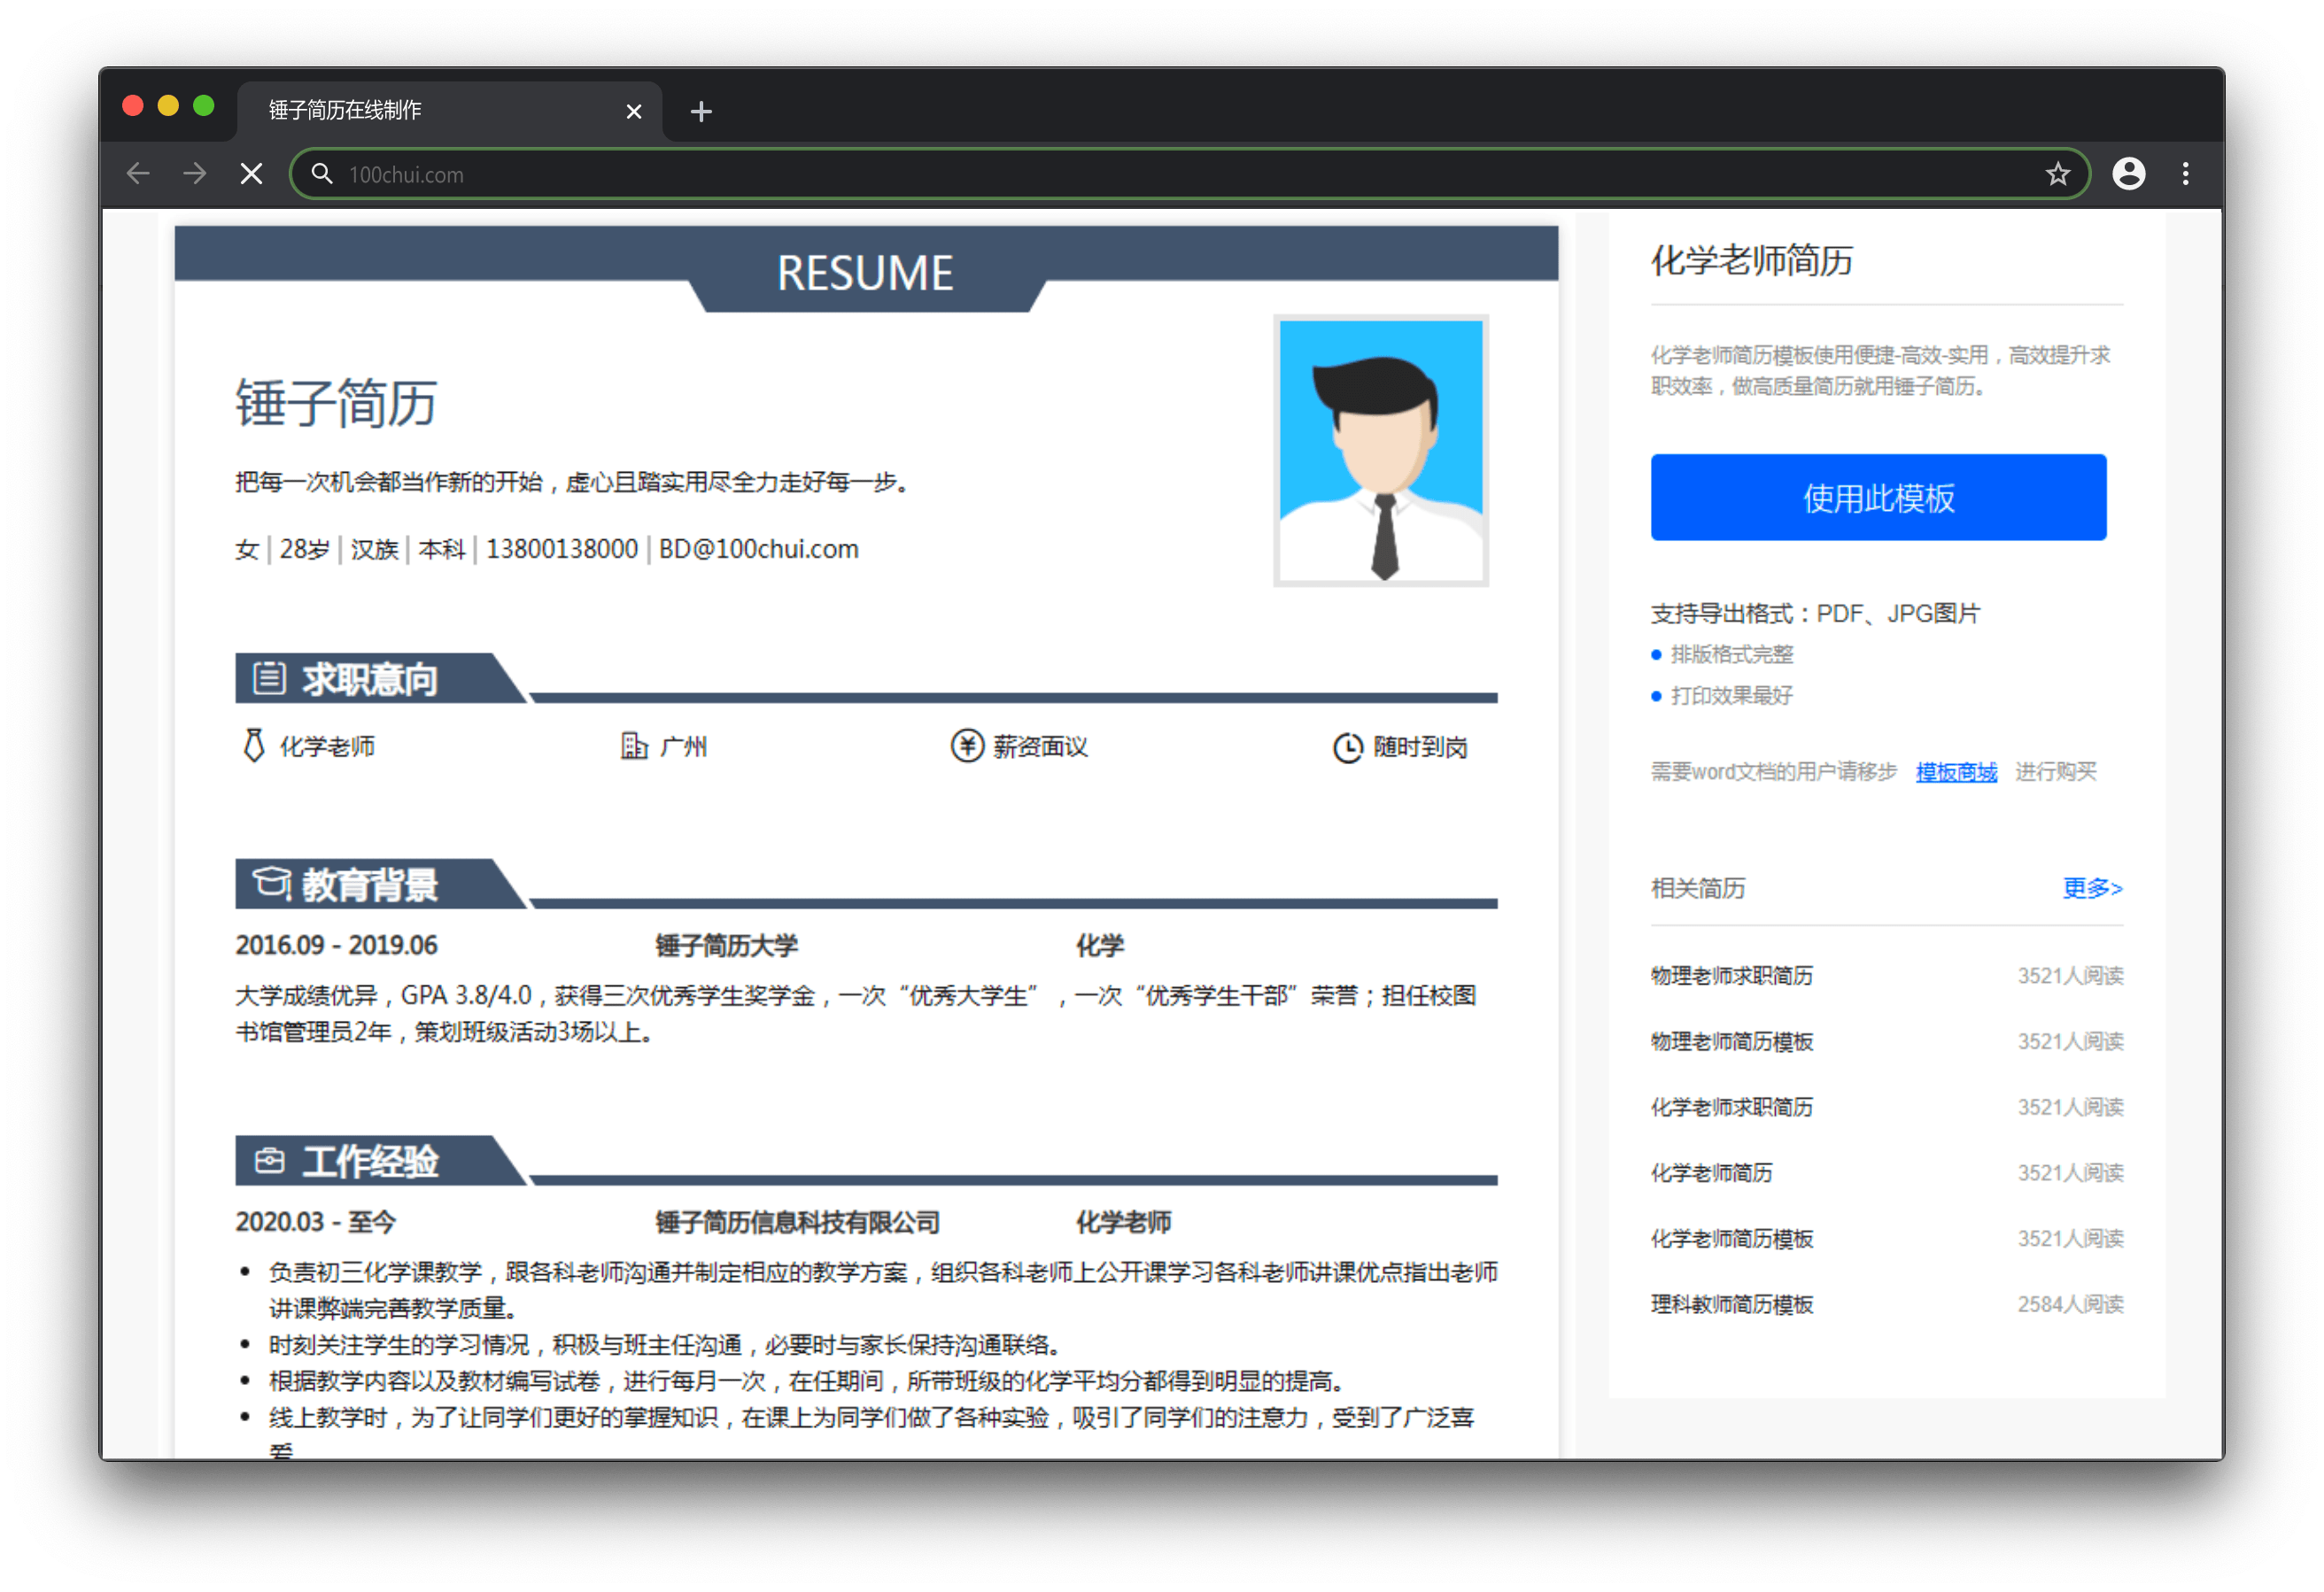Click the 化学老师简历 sidebar heading
This screenshot has width=2324, height=1592.
(1751, 260)
